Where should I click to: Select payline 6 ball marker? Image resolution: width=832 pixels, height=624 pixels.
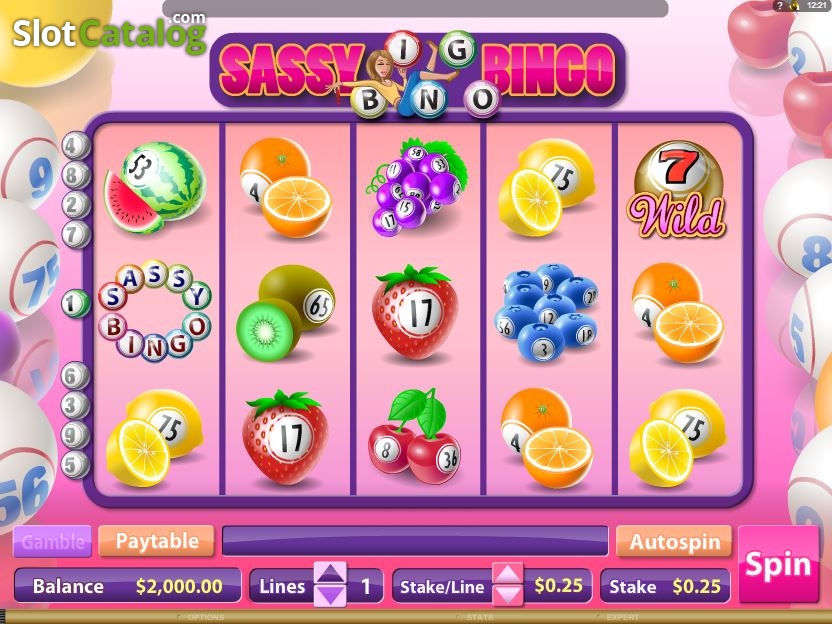point(75,376)
